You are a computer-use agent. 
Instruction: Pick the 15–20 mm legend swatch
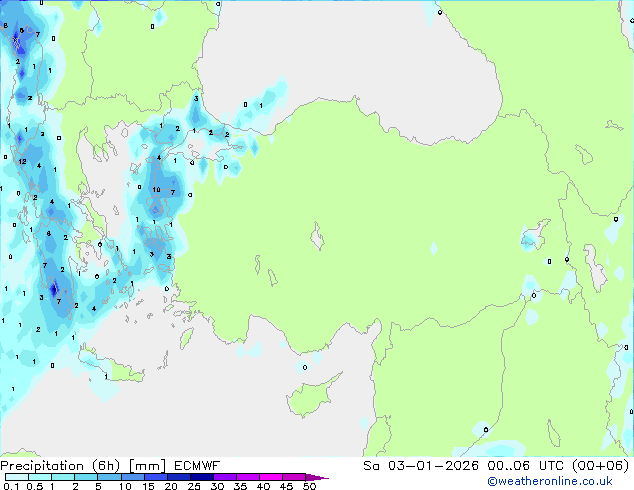[x=155, y=477]
